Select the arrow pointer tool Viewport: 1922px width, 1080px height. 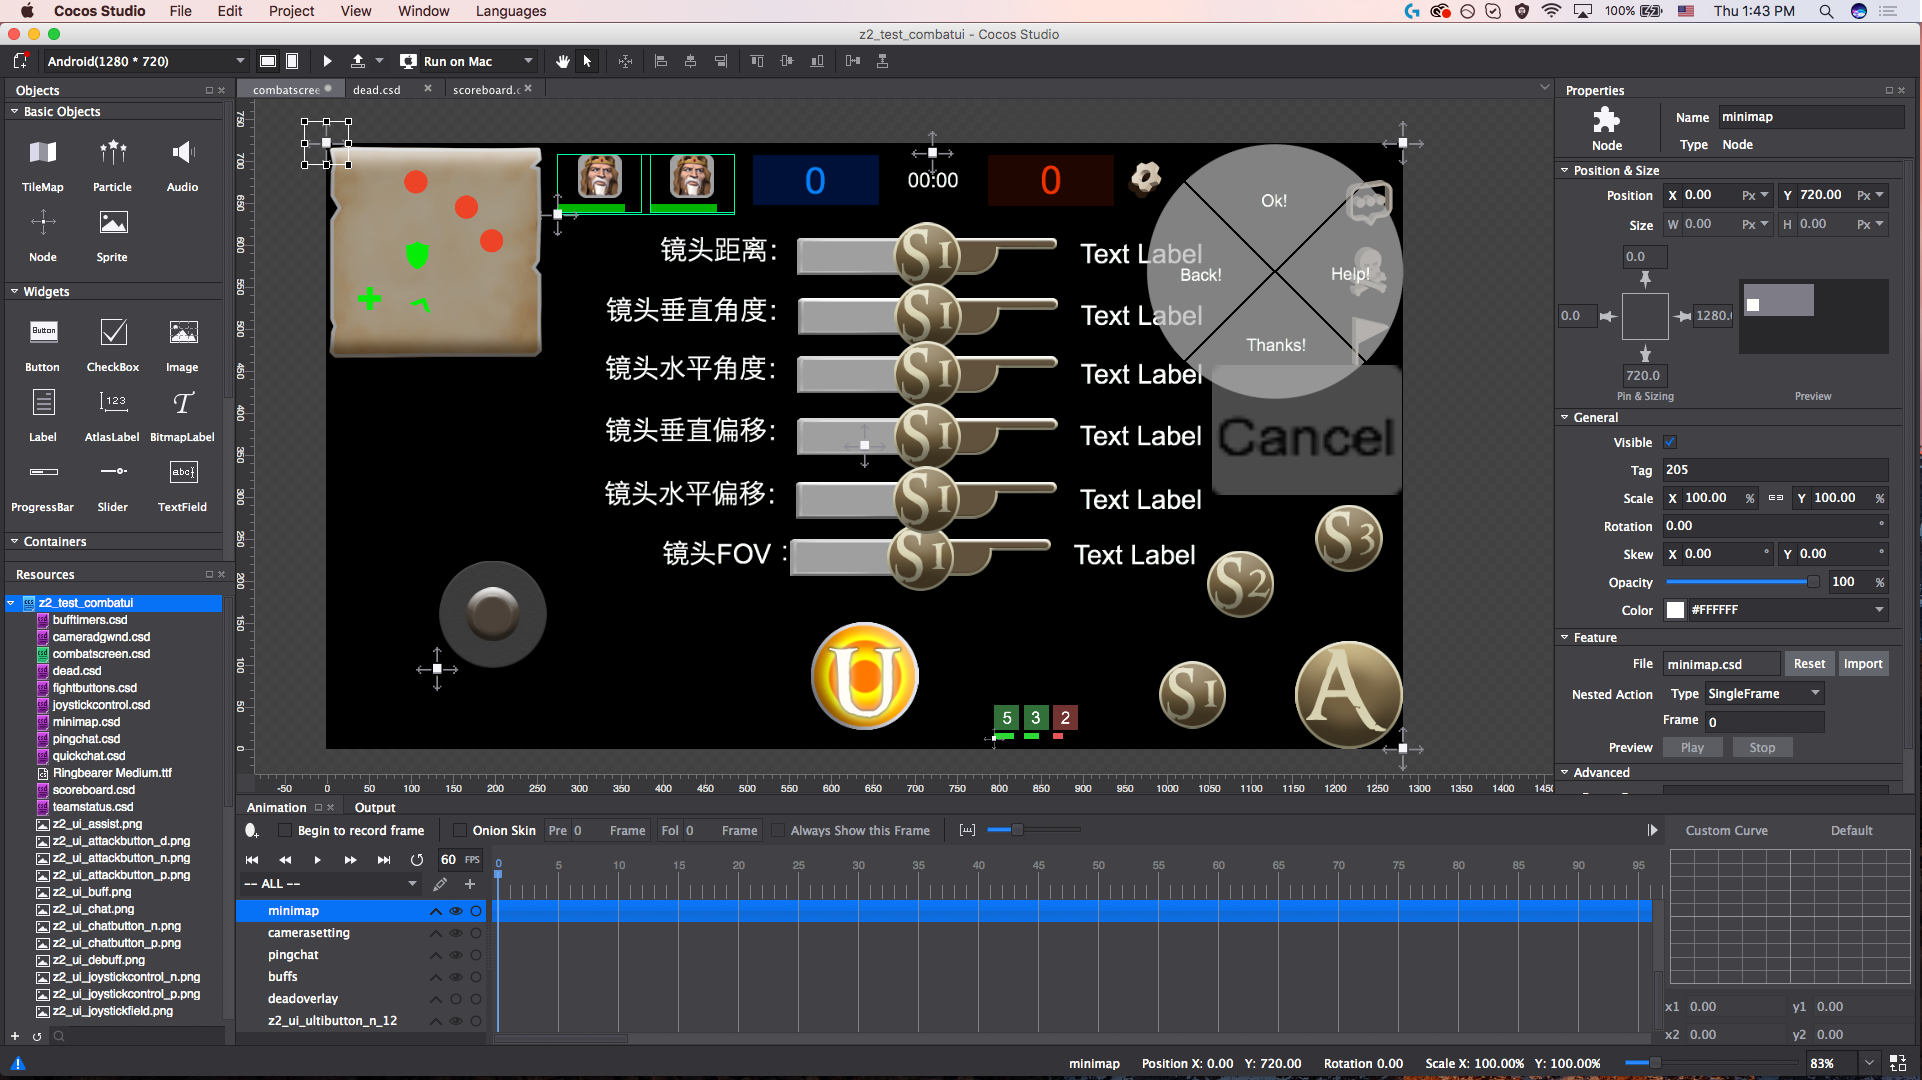pyautogui.click(x=587, y=61)
